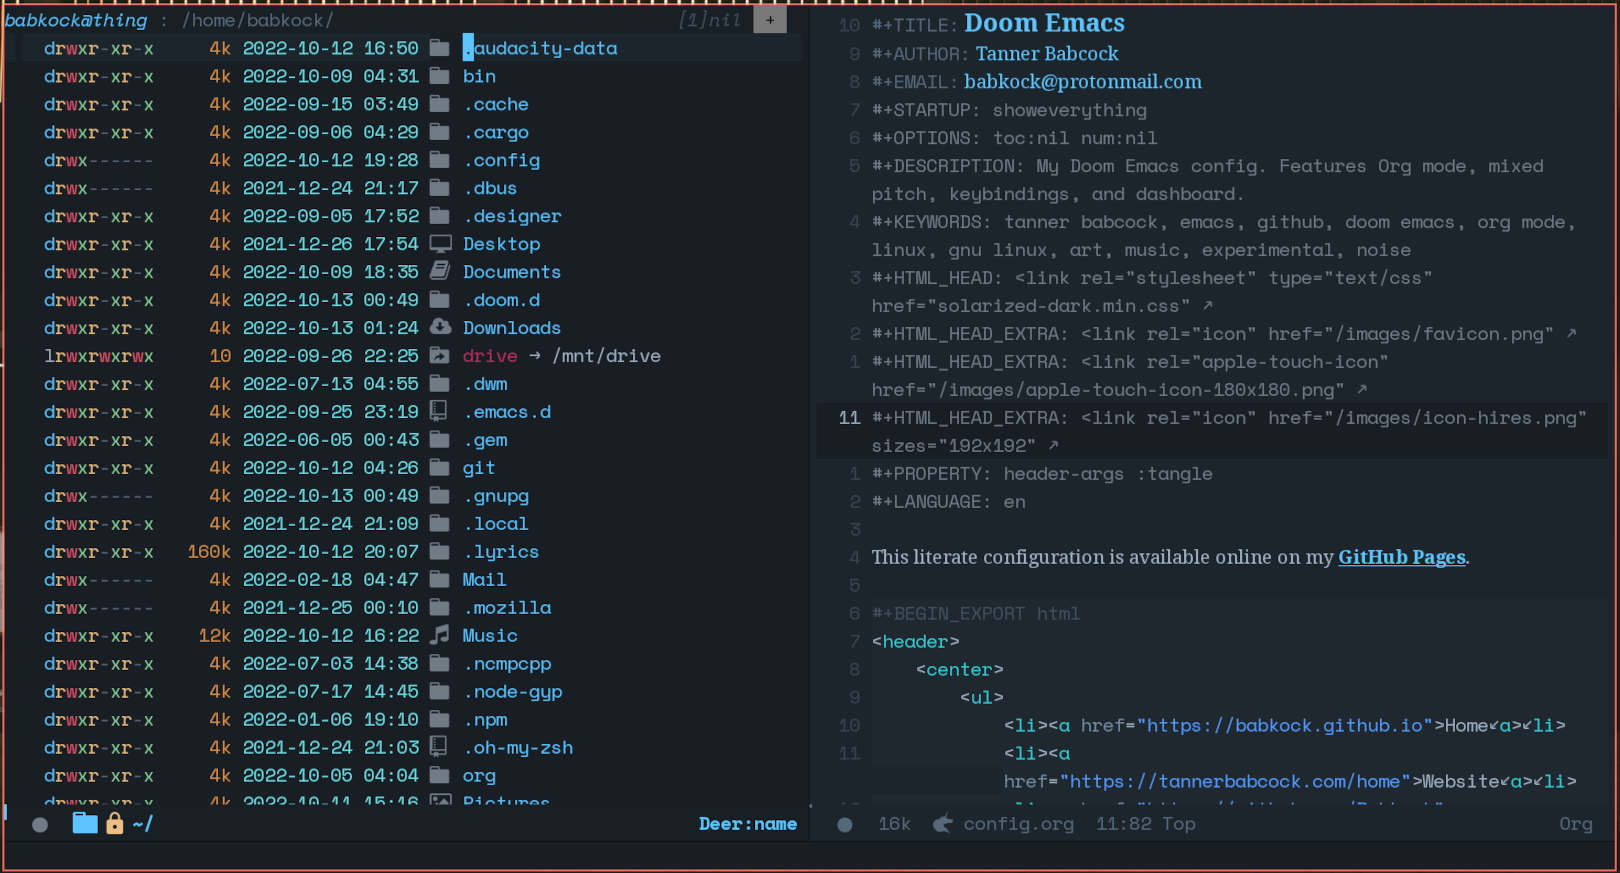Click the https://babkock.github.io URL
Image resolution: width=1620 pixels, height=873 pixels.
1285,726
